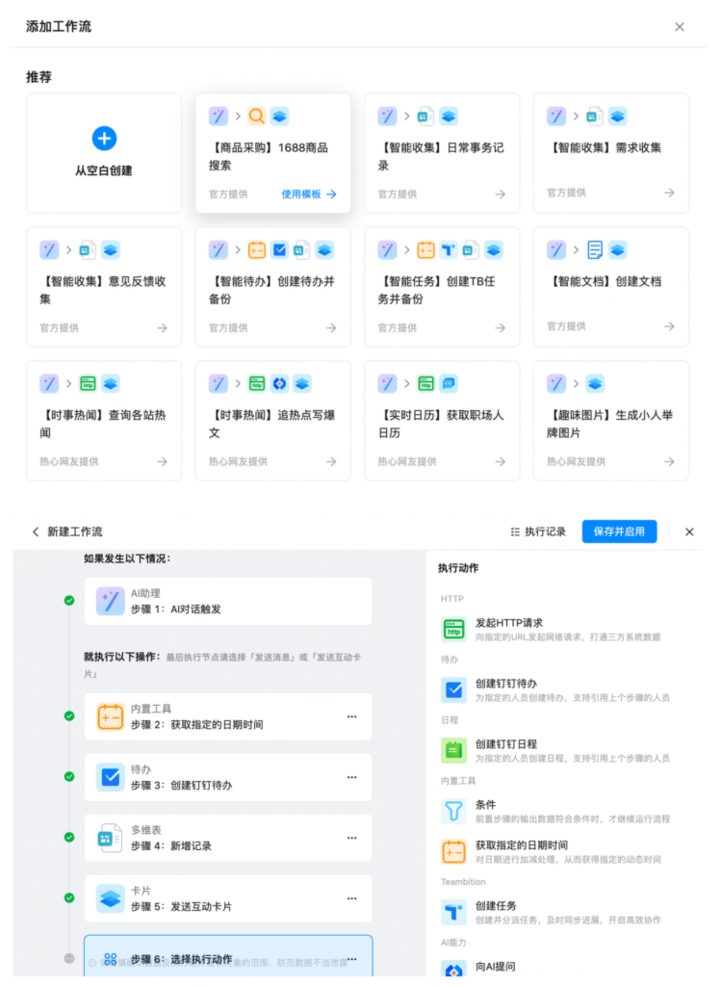
Task: Click the 多维表 icon in step 4
Action: (x=110, y=838)
